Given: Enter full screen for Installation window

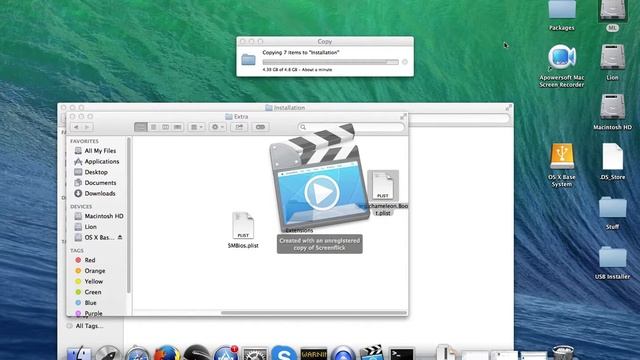Looking at the screenshot, I should [x=509, y=107].
